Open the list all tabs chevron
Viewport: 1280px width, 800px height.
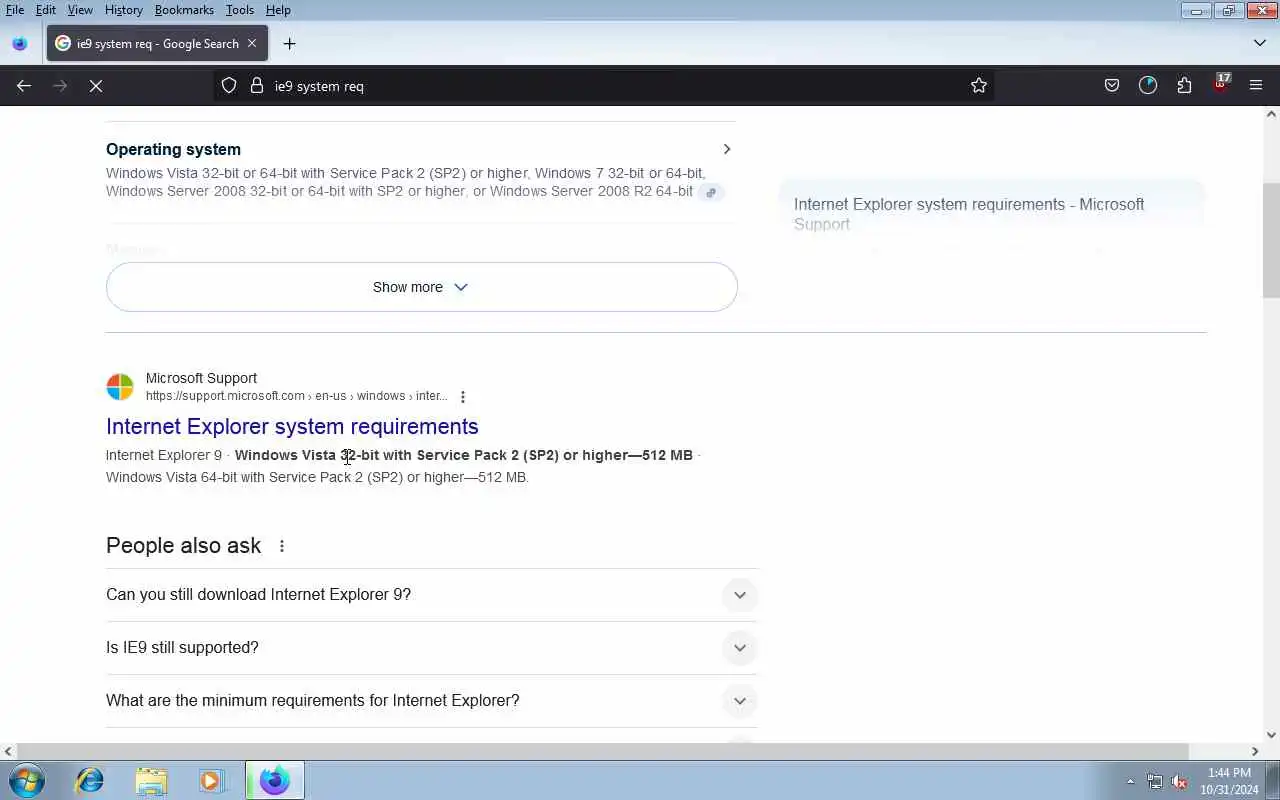(x=1259, y=43)
